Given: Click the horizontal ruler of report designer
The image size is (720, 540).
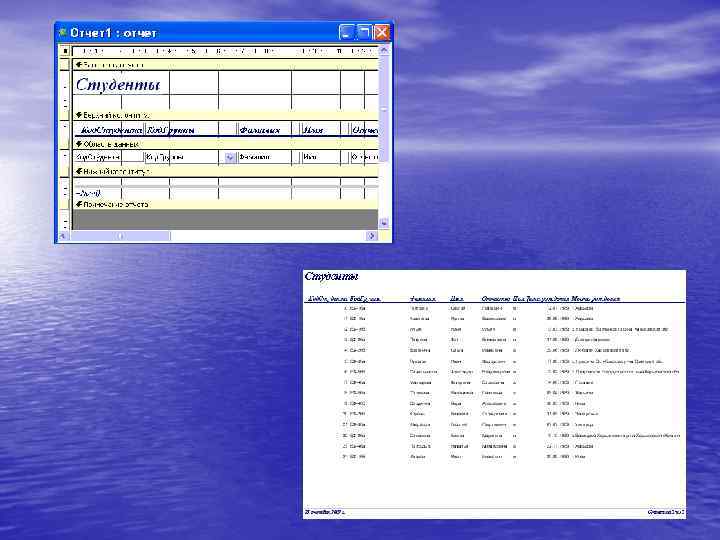Looking at the screenshot, I should pyautogui.click(x=225, y=51).
